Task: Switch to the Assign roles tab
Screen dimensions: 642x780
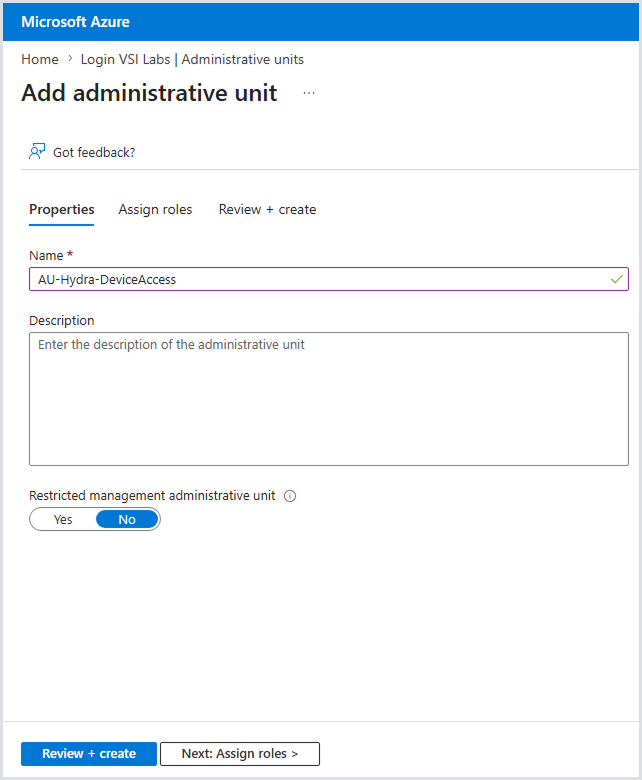Action: [155, 209]
